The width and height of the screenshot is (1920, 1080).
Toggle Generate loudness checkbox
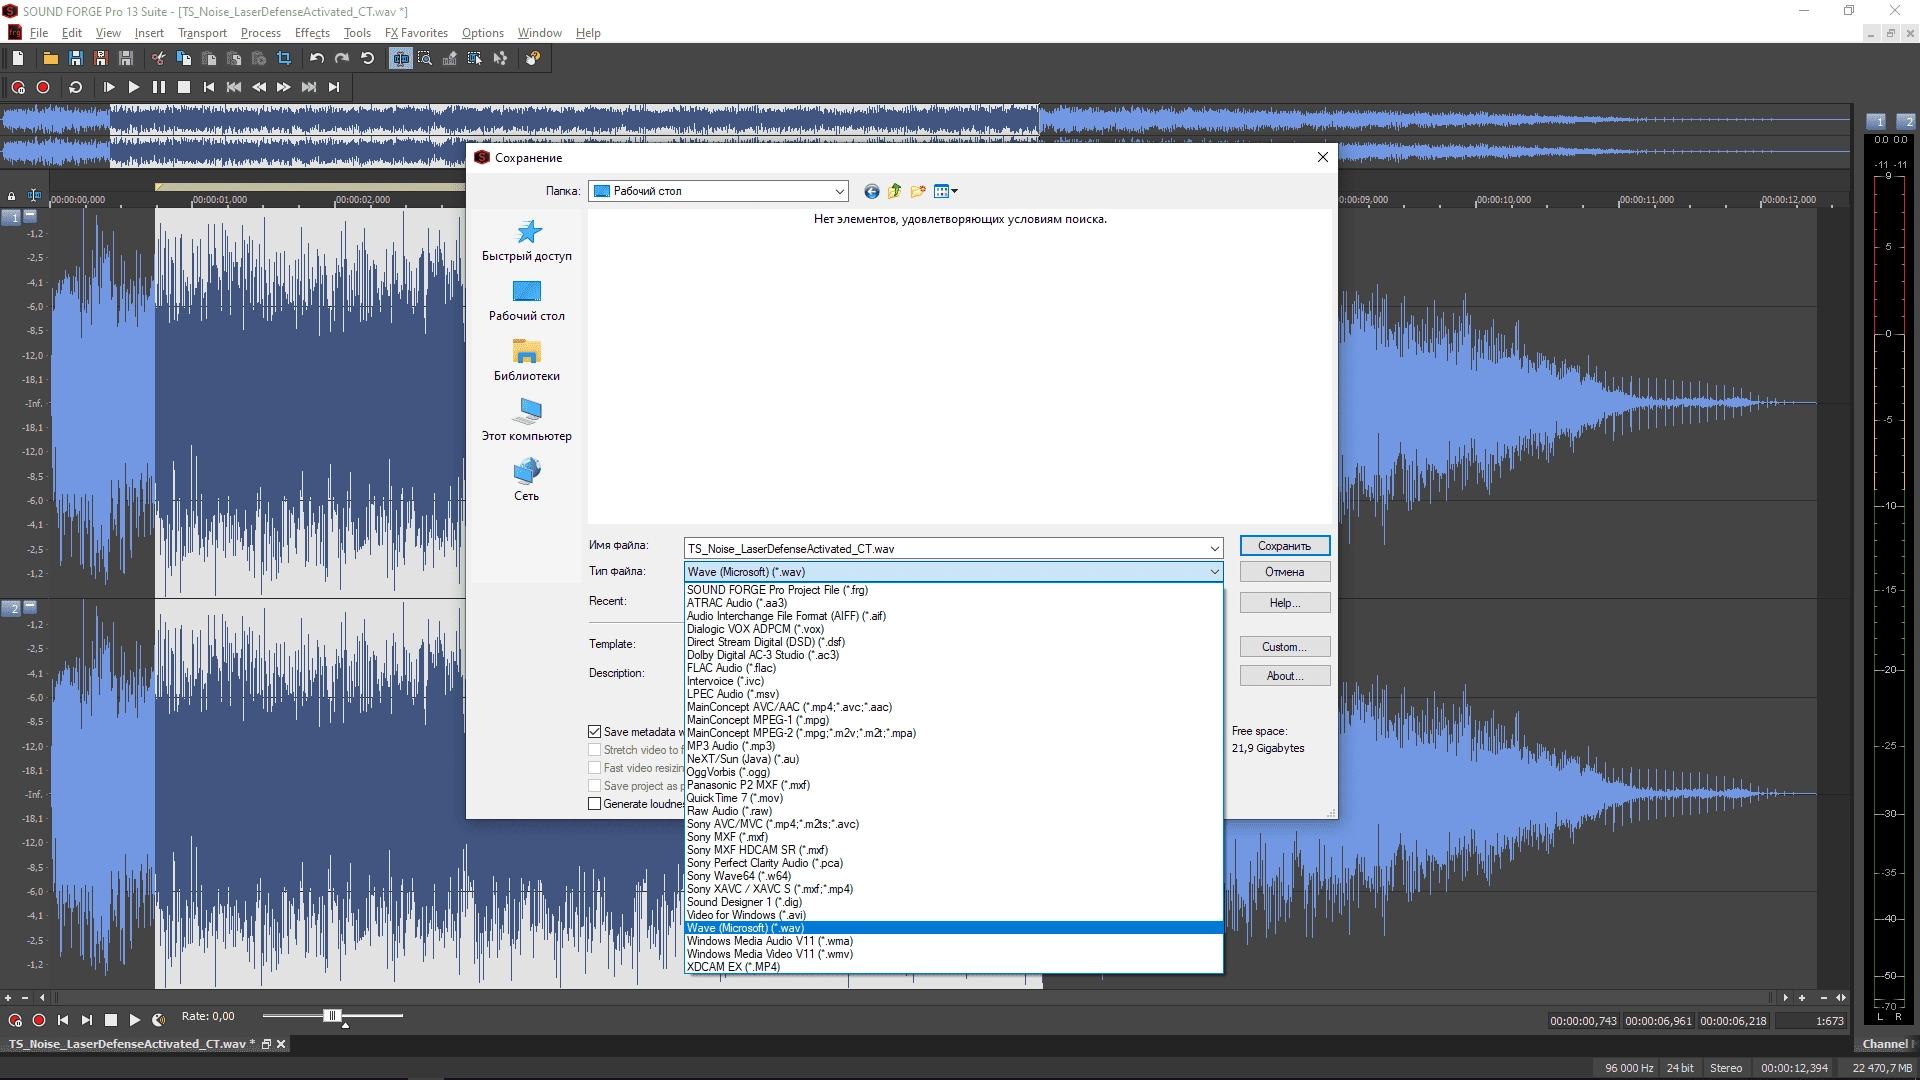coord(595,804)
